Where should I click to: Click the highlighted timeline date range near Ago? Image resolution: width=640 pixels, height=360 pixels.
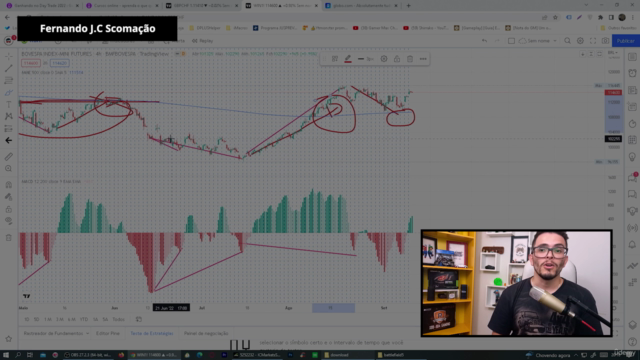pos(333,308)
